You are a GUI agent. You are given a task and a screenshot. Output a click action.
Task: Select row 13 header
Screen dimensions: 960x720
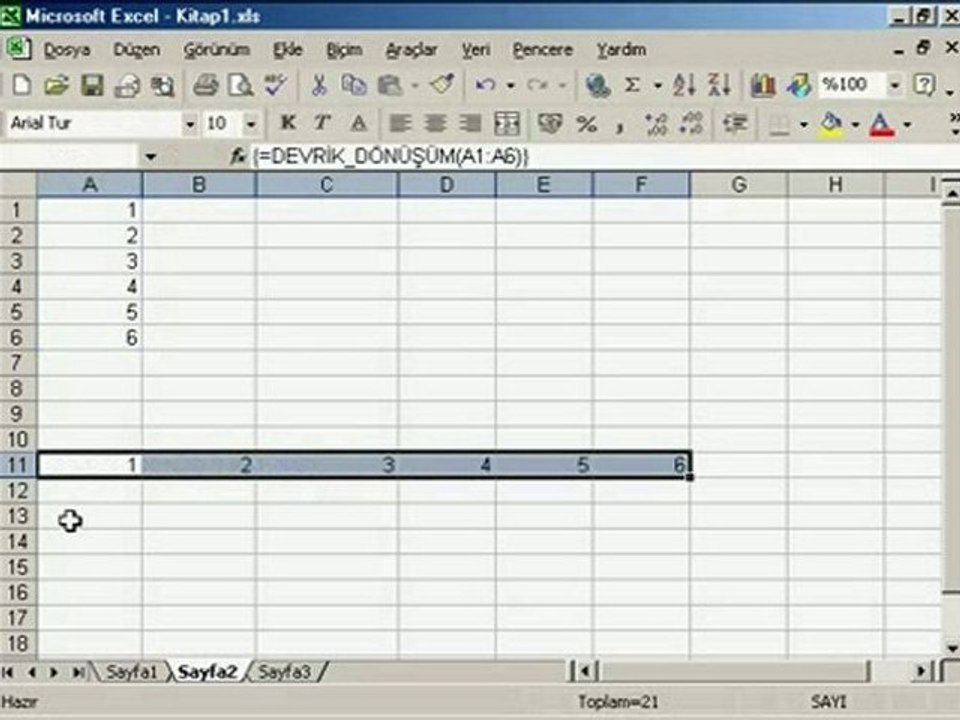coord(18,516)
